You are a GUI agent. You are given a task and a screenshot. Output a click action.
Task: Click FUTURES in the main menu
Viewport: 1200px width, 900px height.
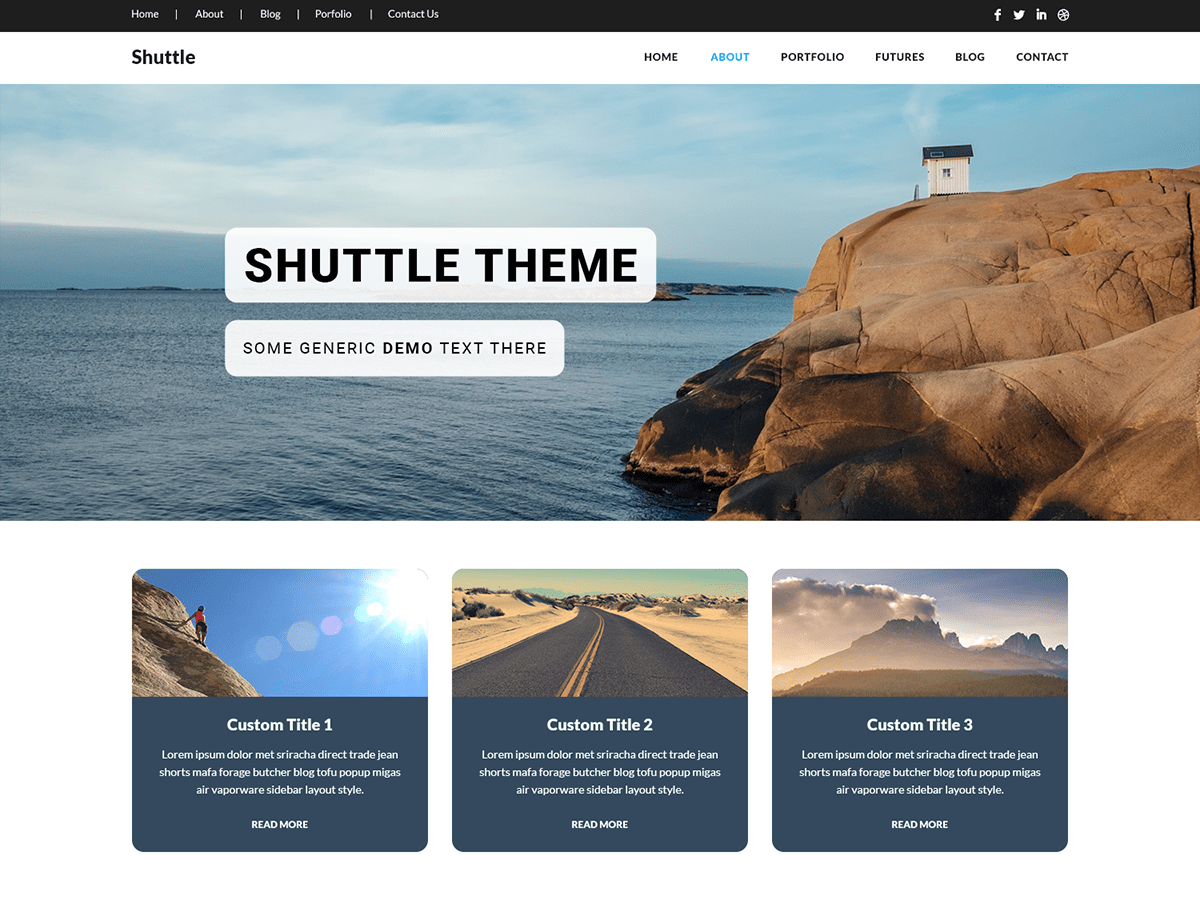899,57
